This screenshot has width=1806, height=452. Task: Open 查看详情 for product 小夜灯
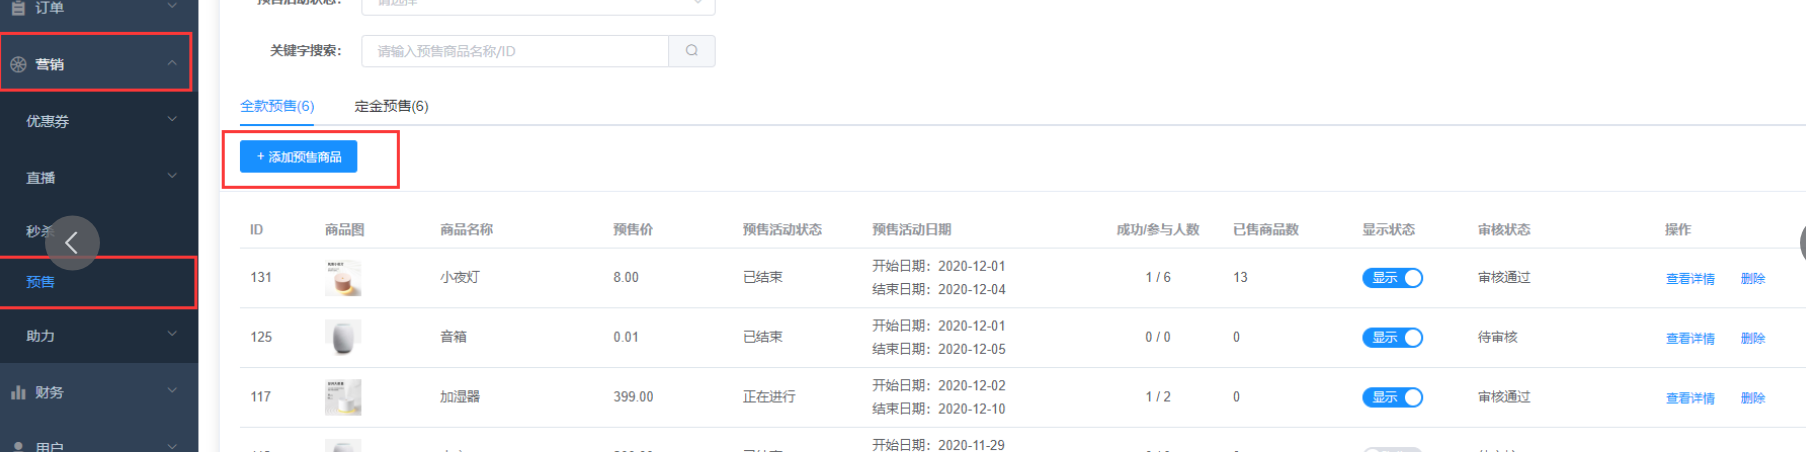(1690, 279)
